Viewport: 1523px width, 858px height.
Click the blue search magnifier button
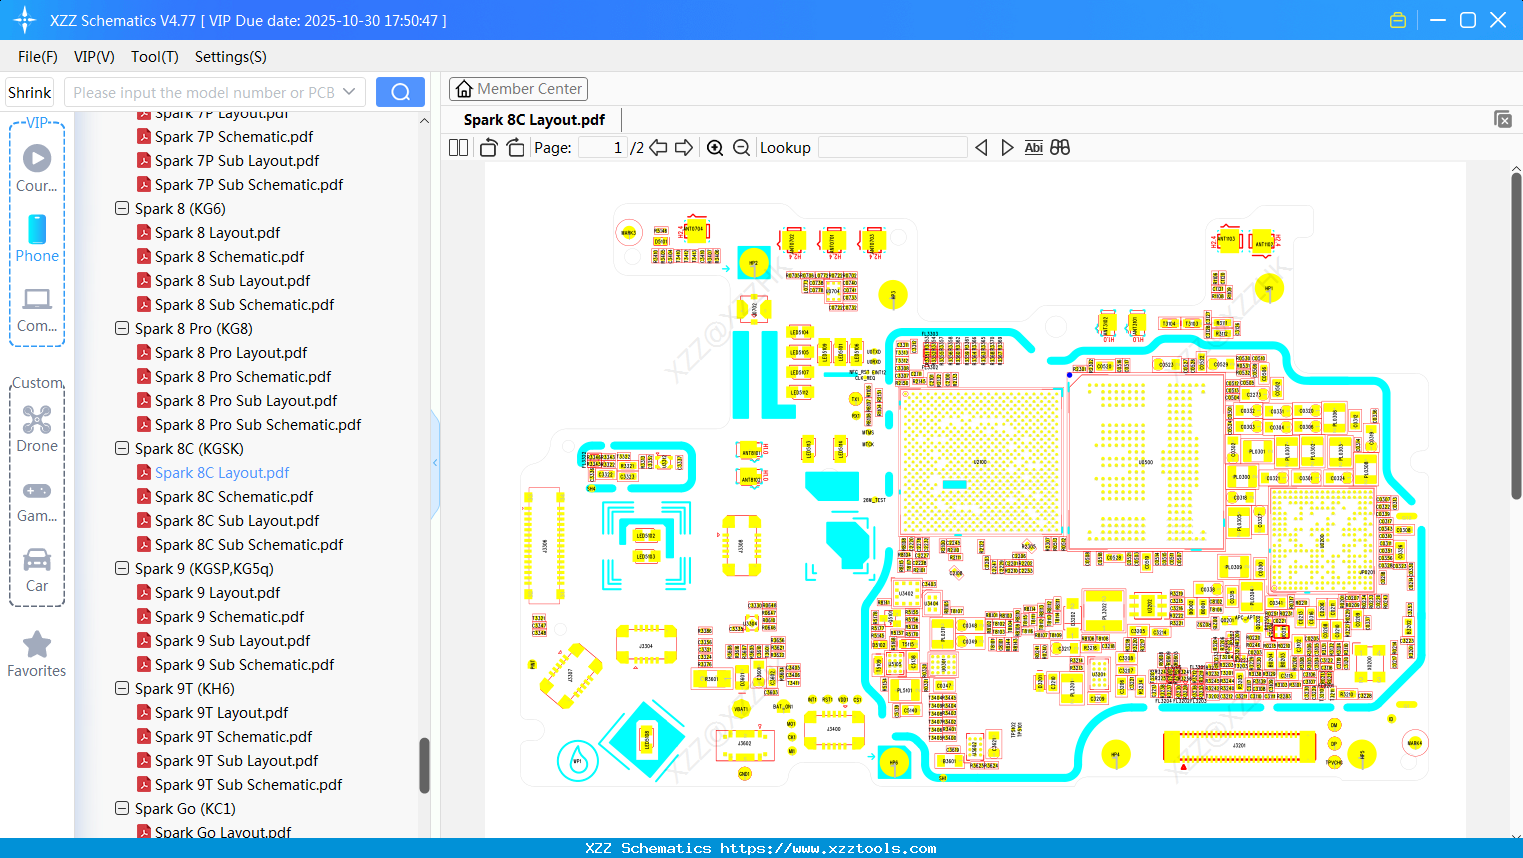click(x=399, y=91)
